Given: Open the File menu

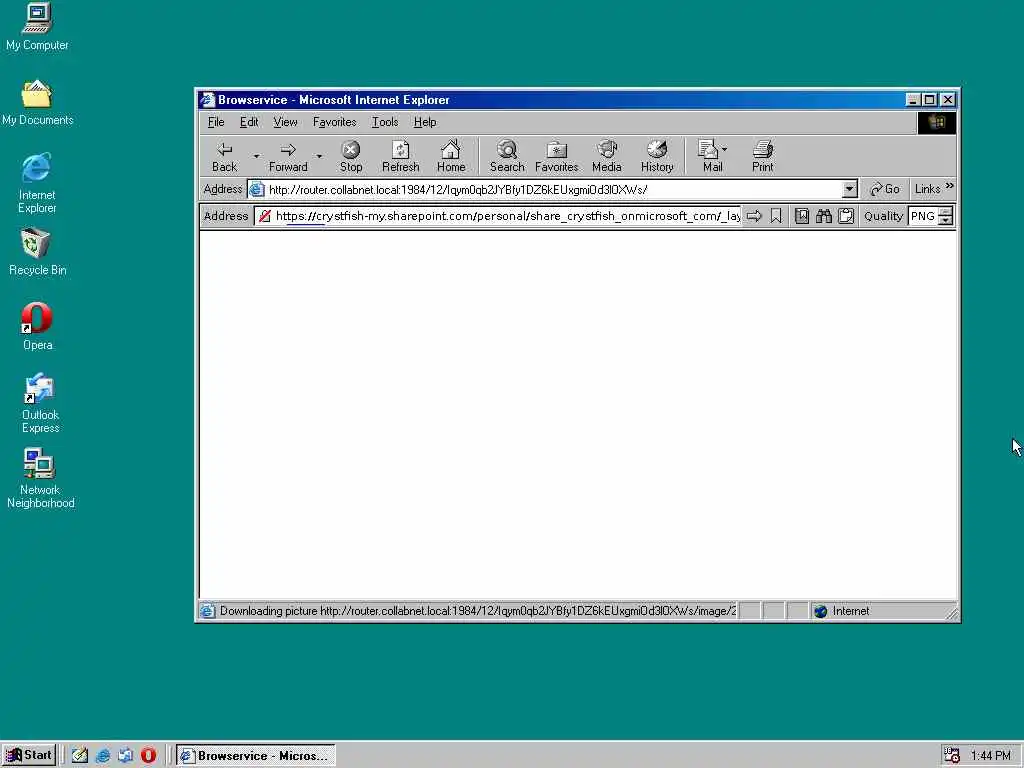Looking at the screenshot, I should [216, 122].
